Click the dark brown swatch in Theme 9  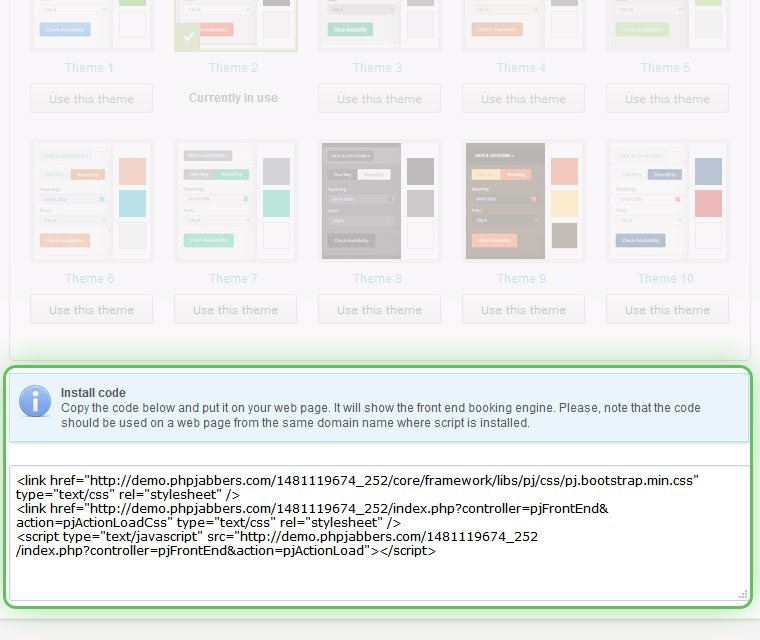(564, 236)
